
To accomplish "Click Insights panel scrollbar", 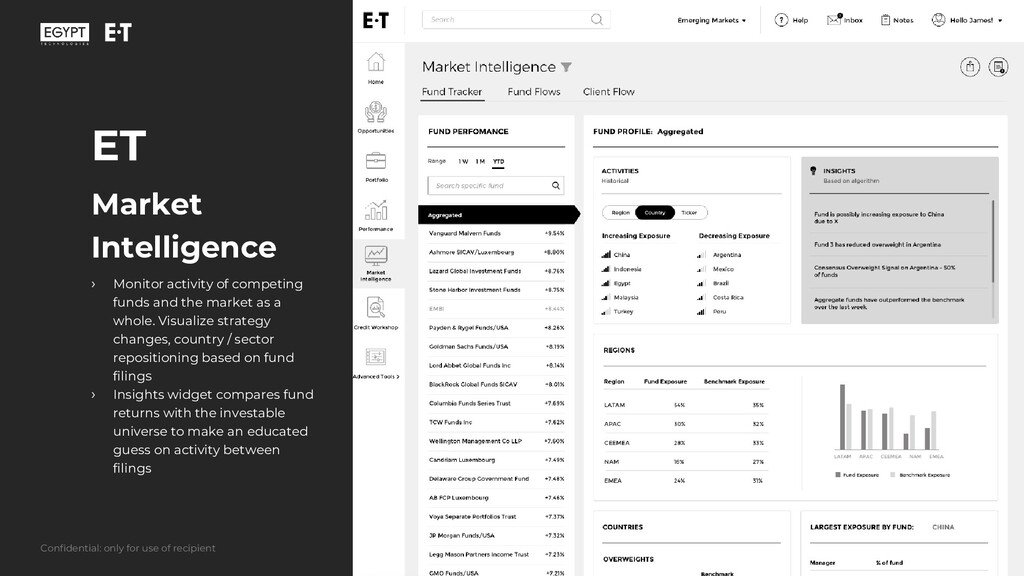I will [x=993, y=242].
